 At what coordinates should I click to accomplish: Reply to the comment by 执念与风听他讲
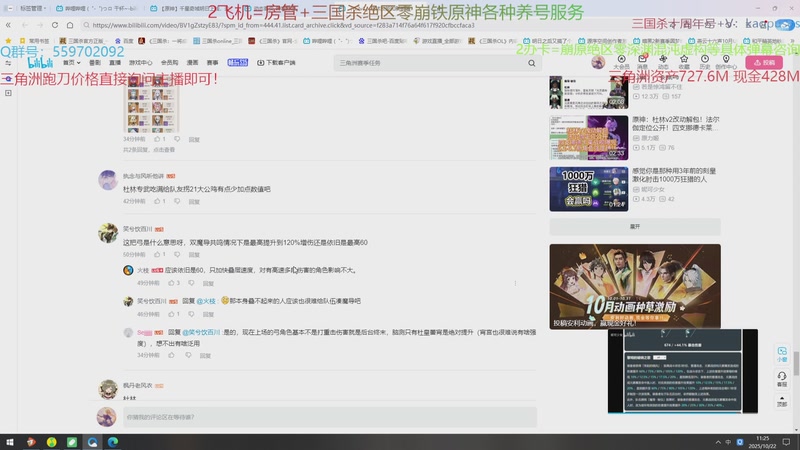point(194,202)
